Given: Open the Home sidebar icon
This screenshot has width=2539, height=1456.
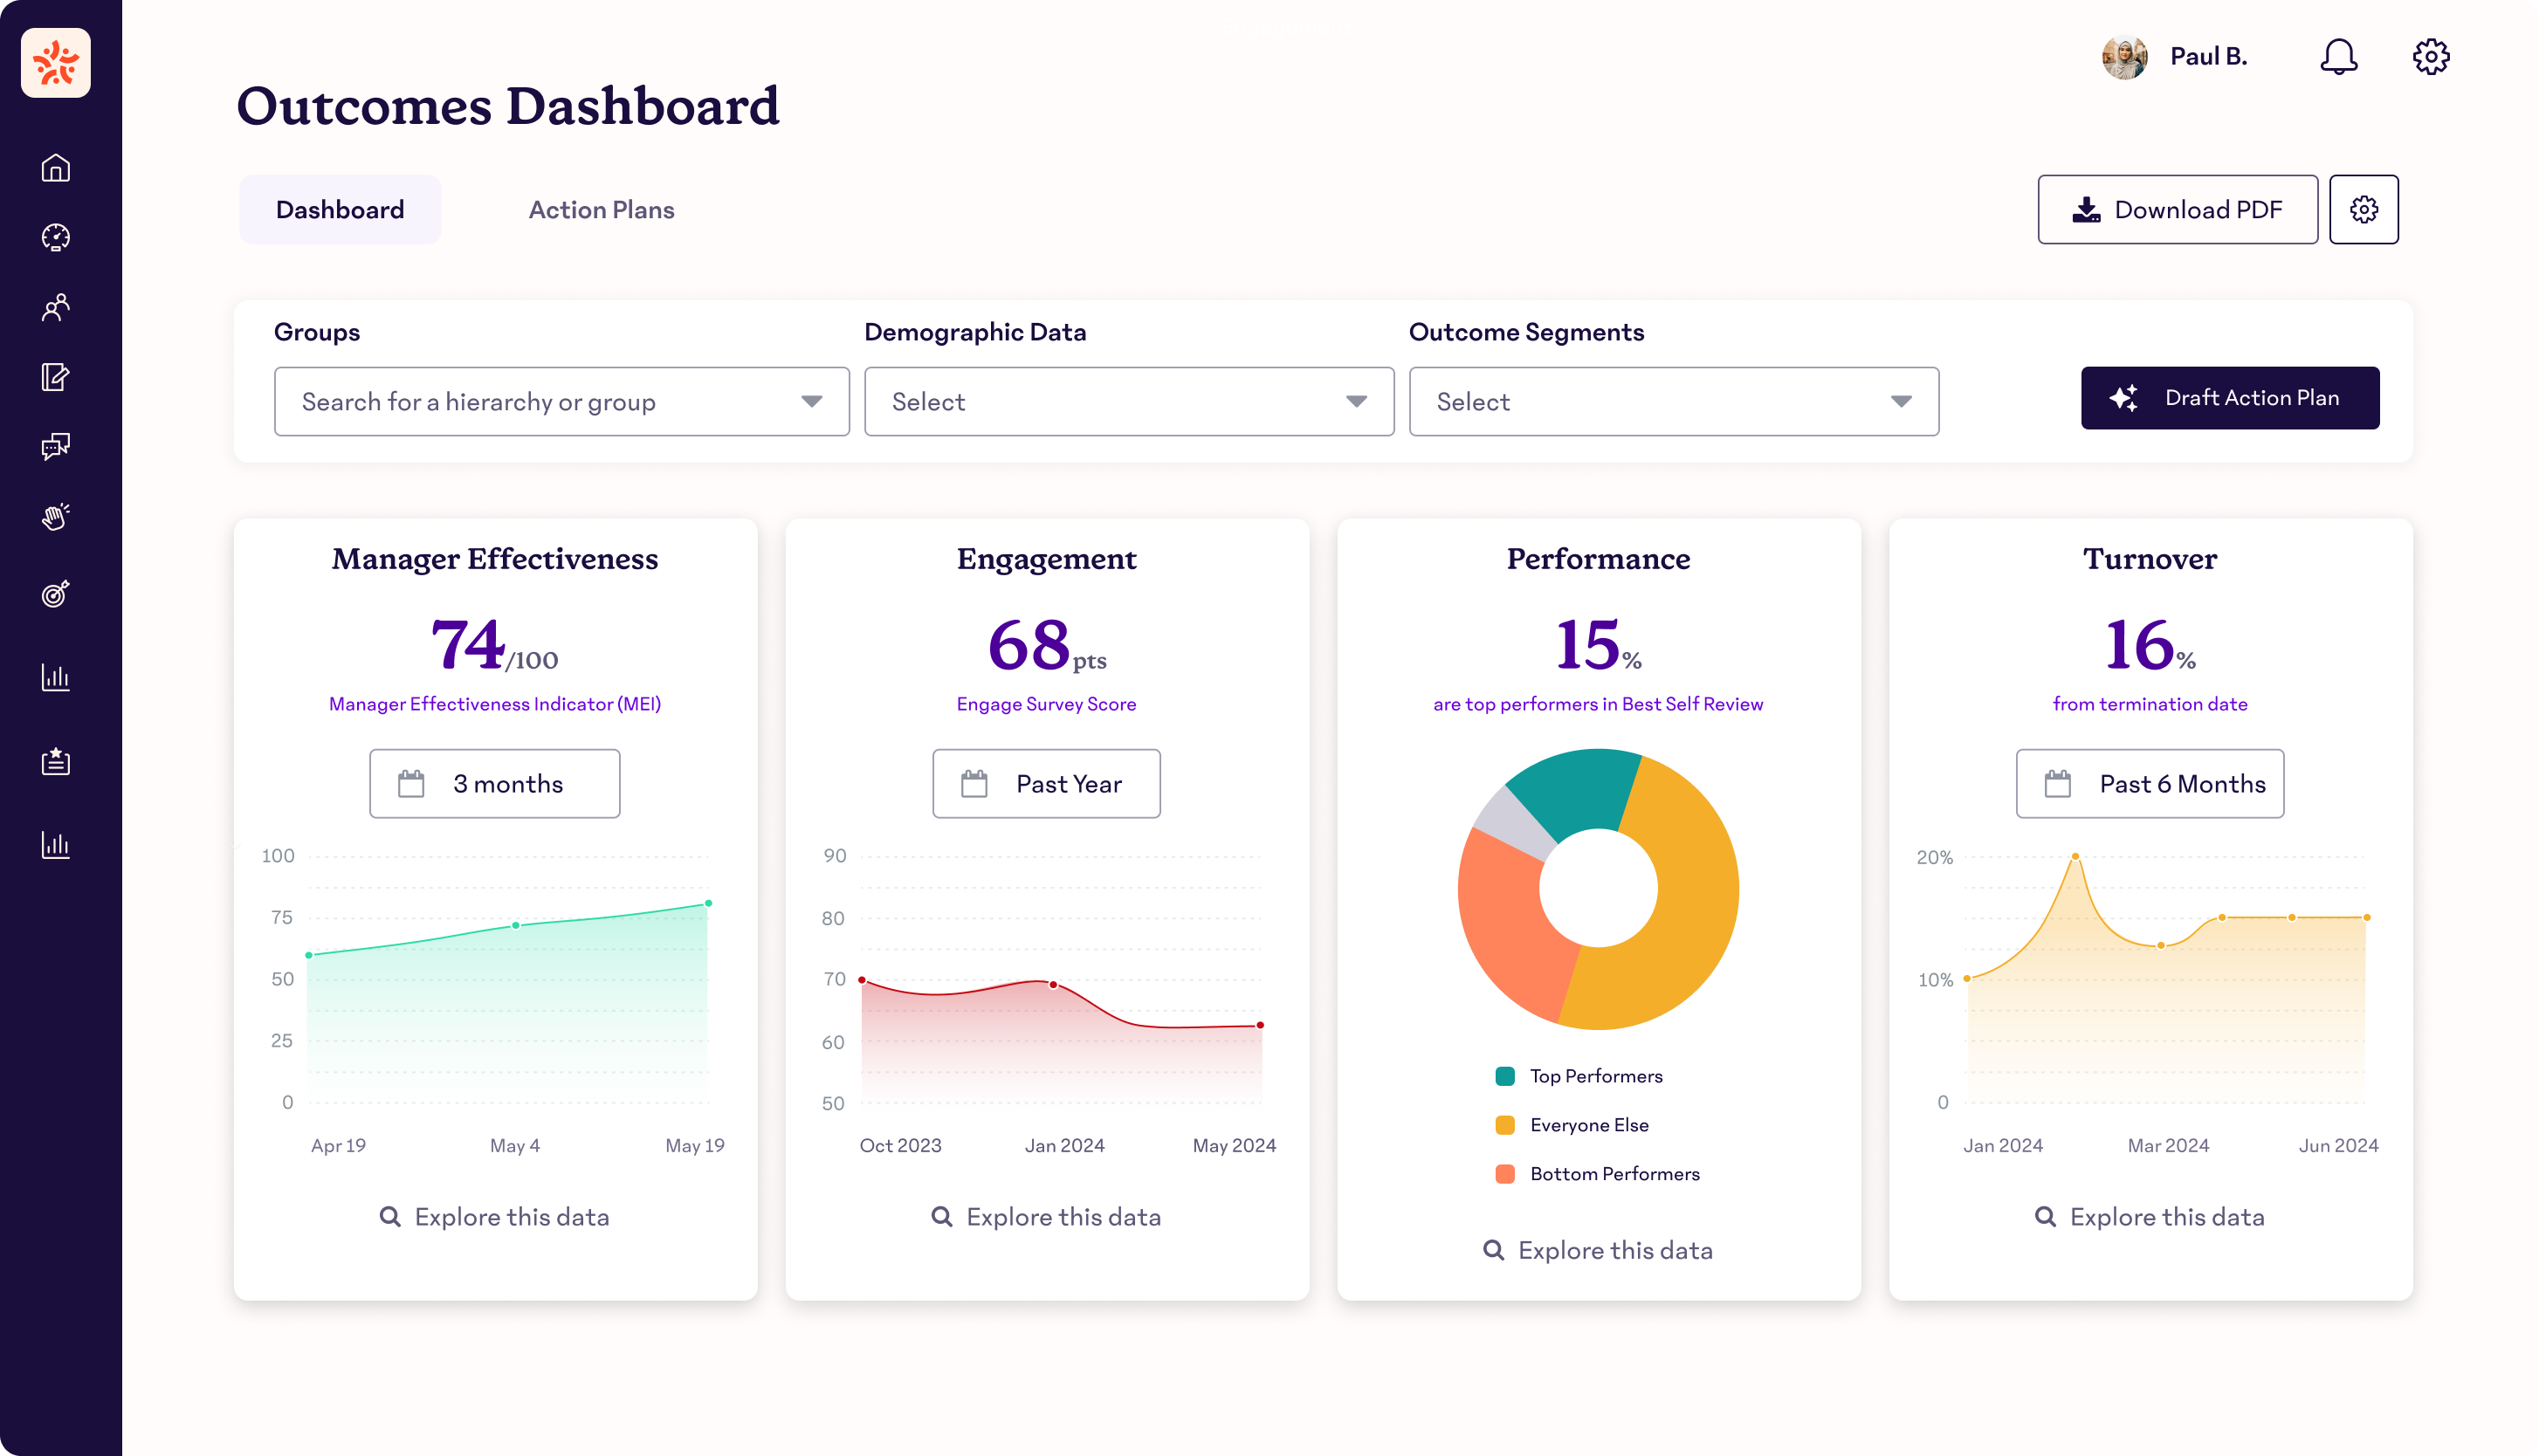Looking at the screenshot, I should [x=56, y=167].
